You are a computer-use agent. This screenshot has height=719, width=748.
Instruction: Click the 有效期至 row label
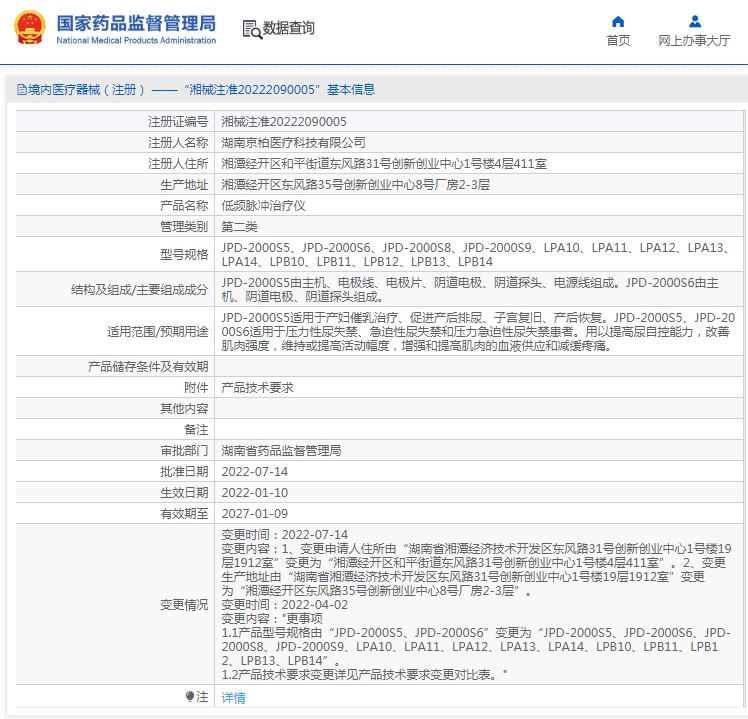(x=184, y=513)
